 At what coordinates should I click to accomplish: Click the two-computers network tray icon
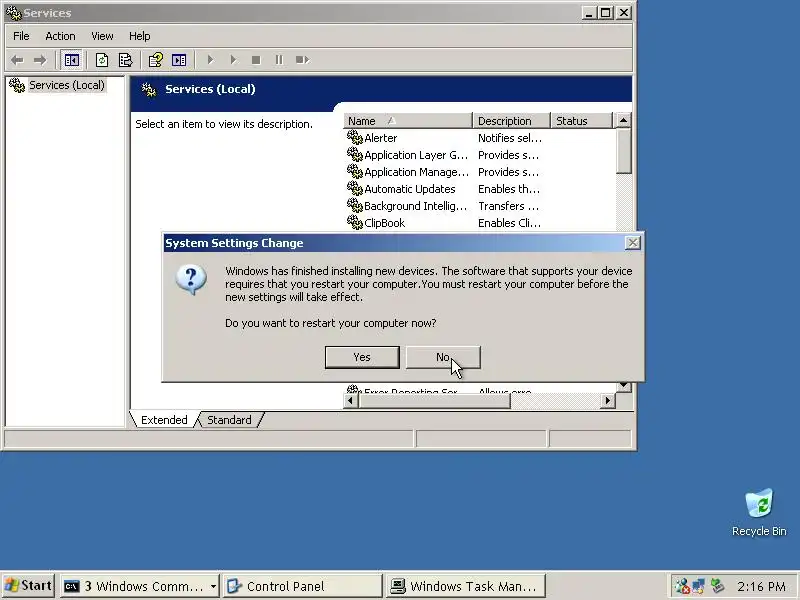tap(698, 586)
